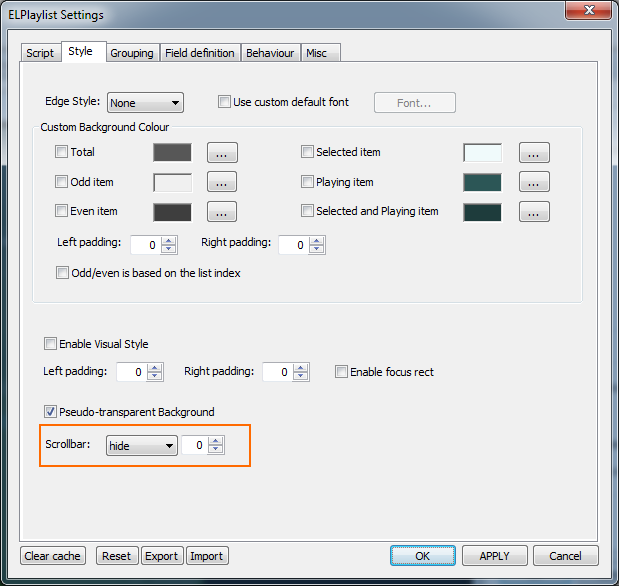Click the Clear cache button
Screen dimensions: 619x586
click(53, 556)
